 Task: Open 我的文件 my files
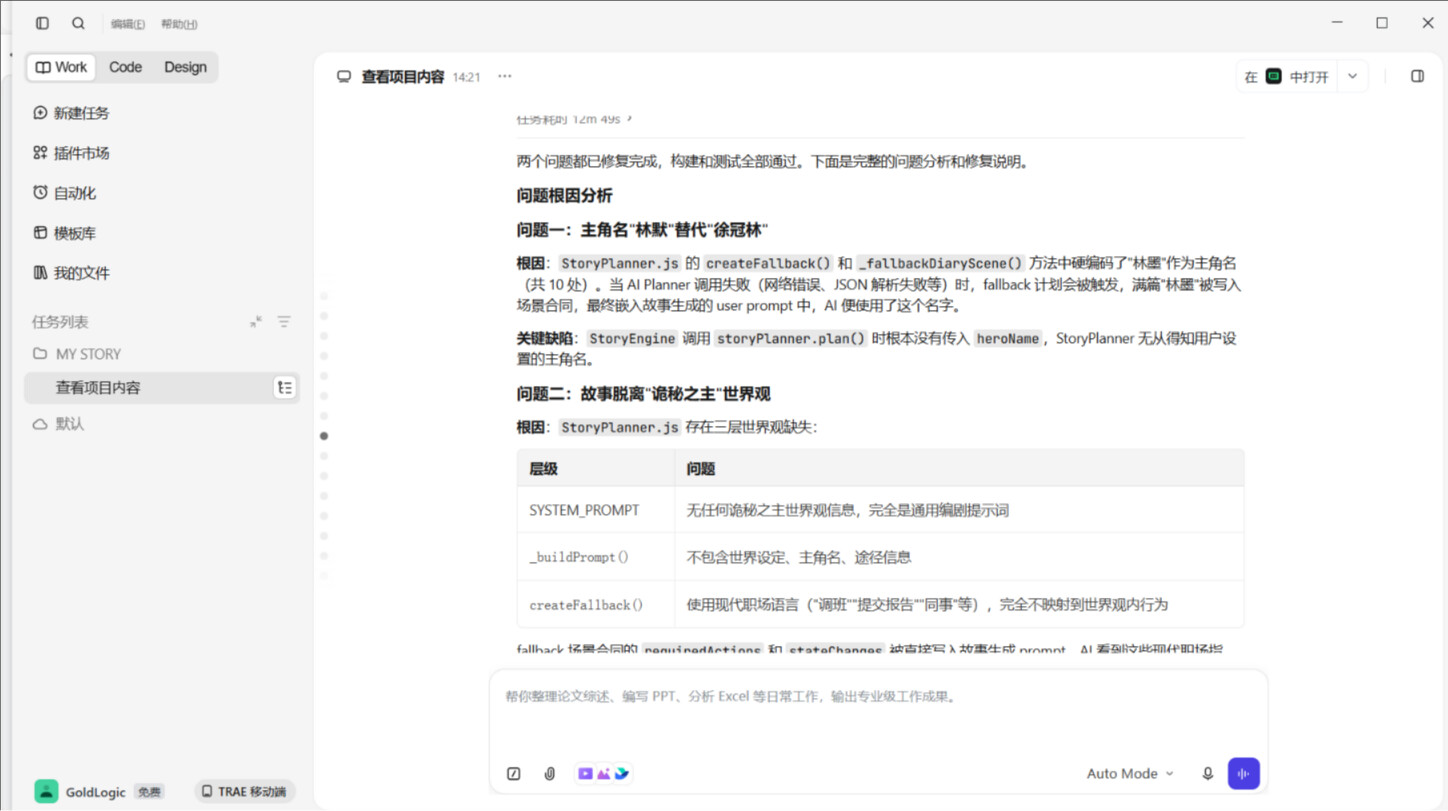tap(71, 273)
